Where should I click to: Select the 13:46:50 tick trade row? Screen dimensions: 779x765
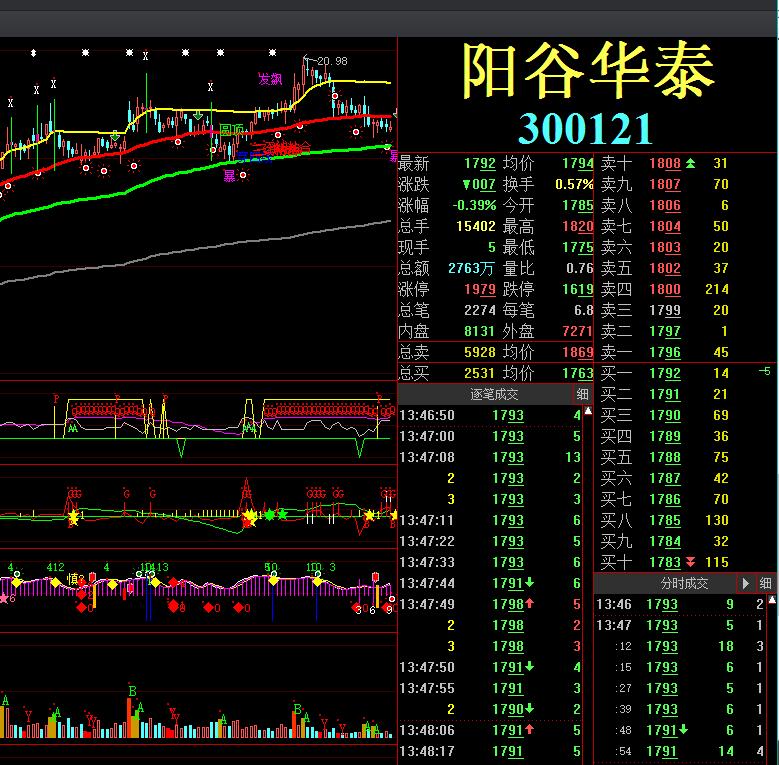(490, 415)
